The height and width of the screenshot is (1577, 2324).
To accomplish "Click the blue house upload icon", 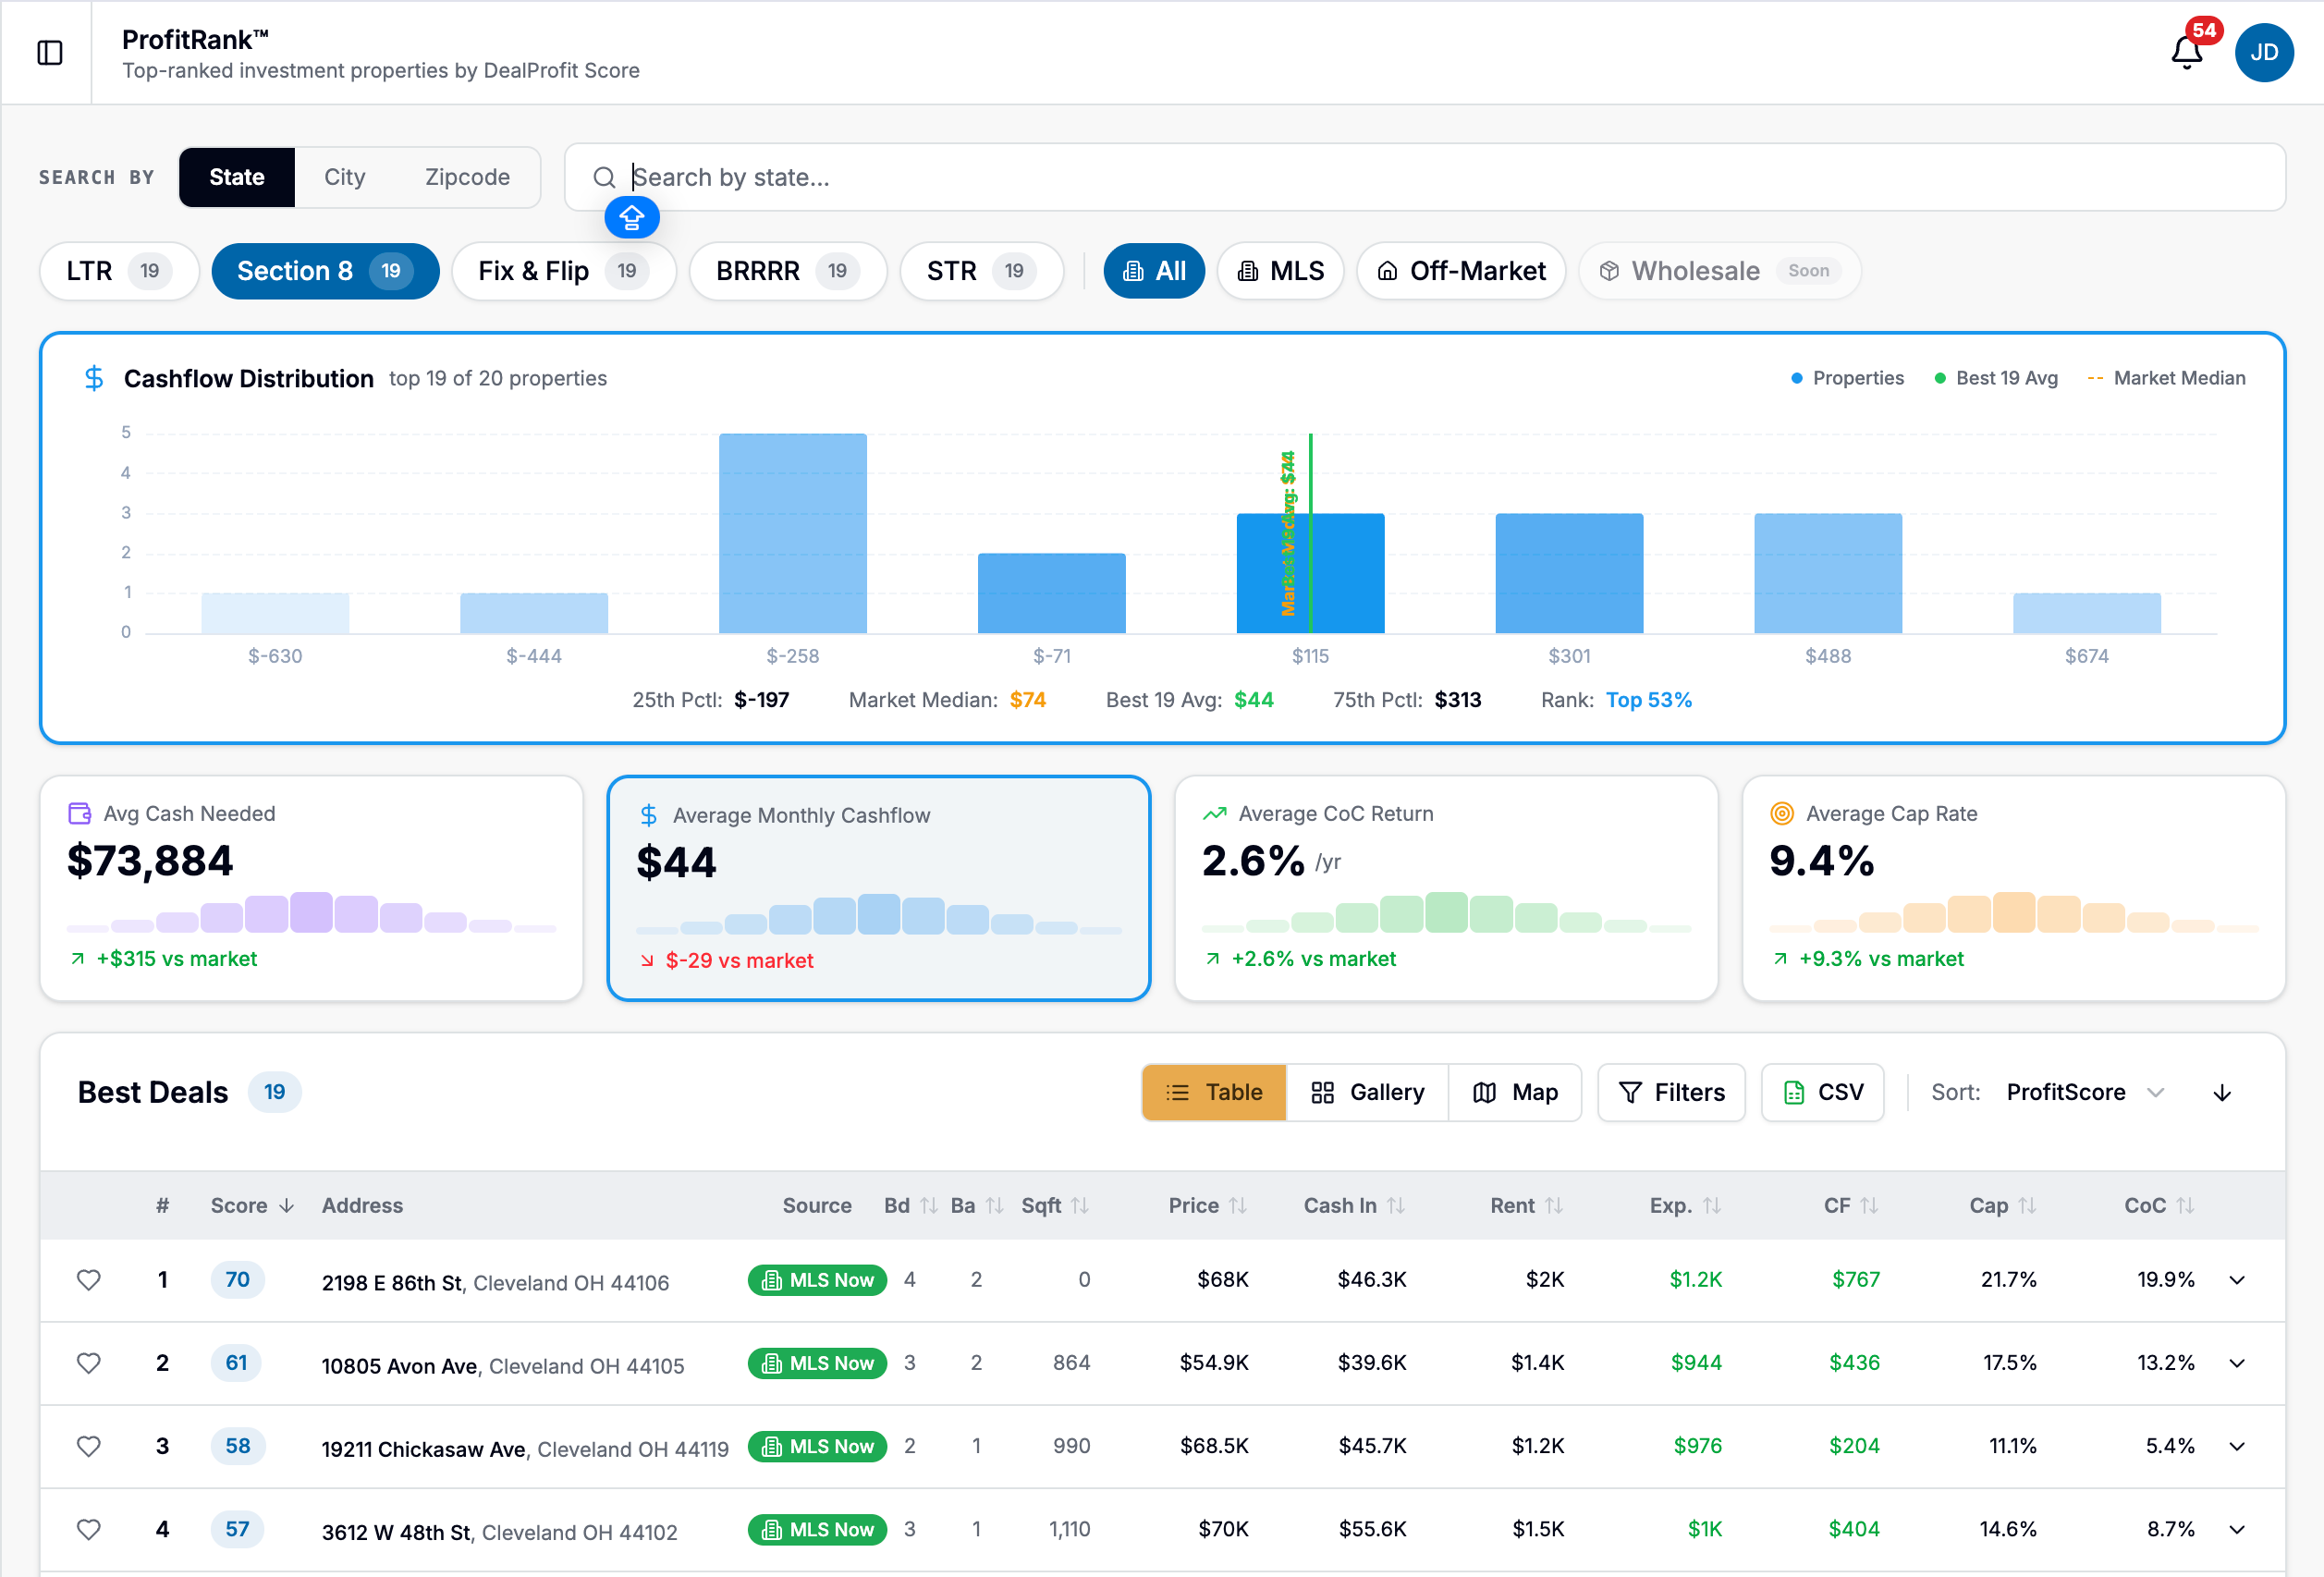I will tap(631, 217).
